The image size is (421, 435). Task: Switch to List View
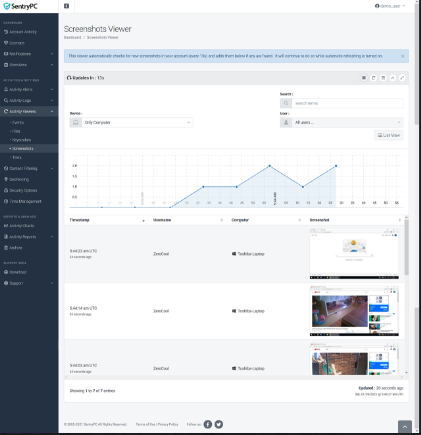(x=388, y=135)
